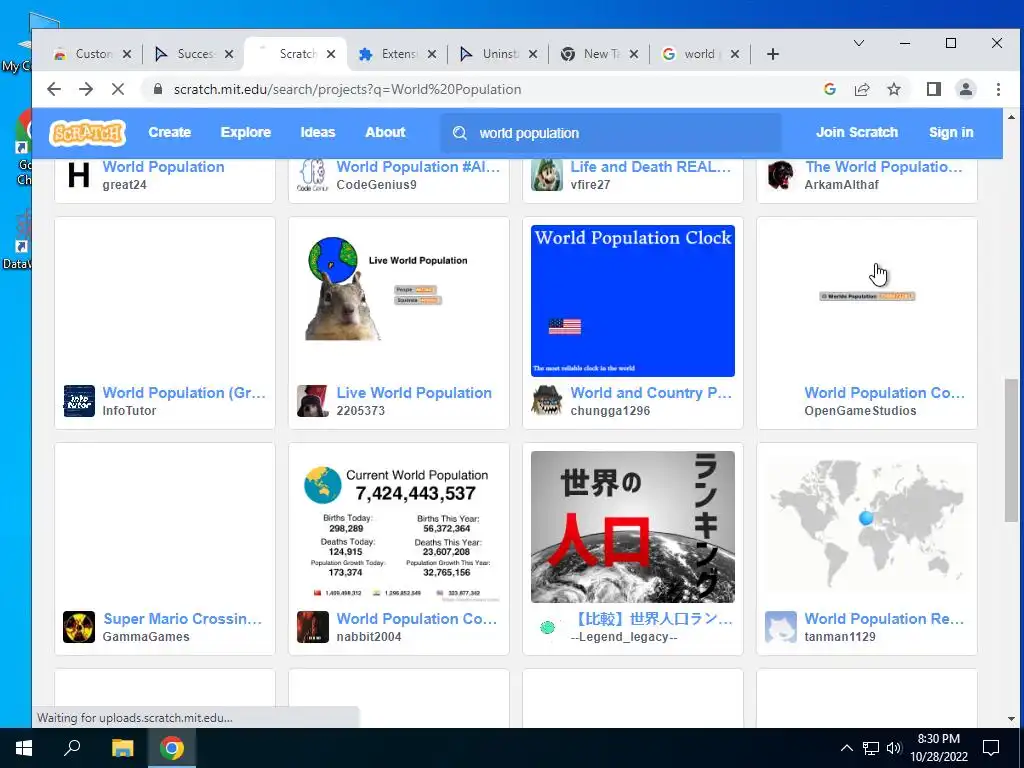Open the World Population #Al... project link

tap(418, 167)
